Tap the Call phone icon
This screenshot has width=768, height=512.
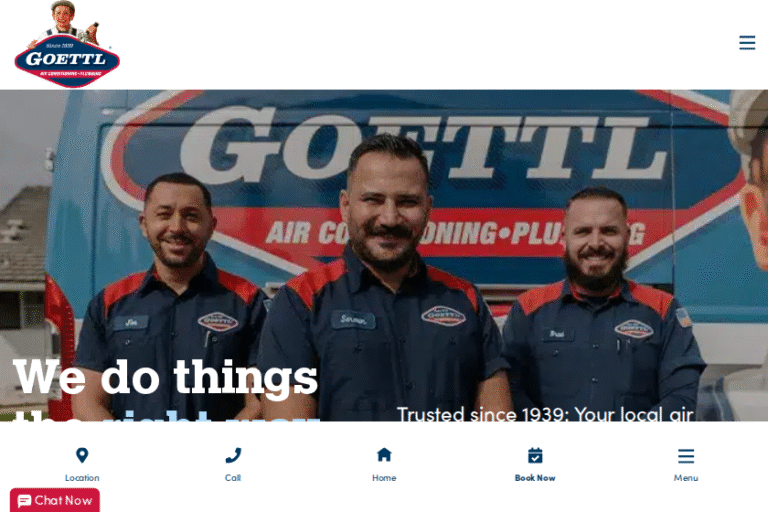[233, 455]
